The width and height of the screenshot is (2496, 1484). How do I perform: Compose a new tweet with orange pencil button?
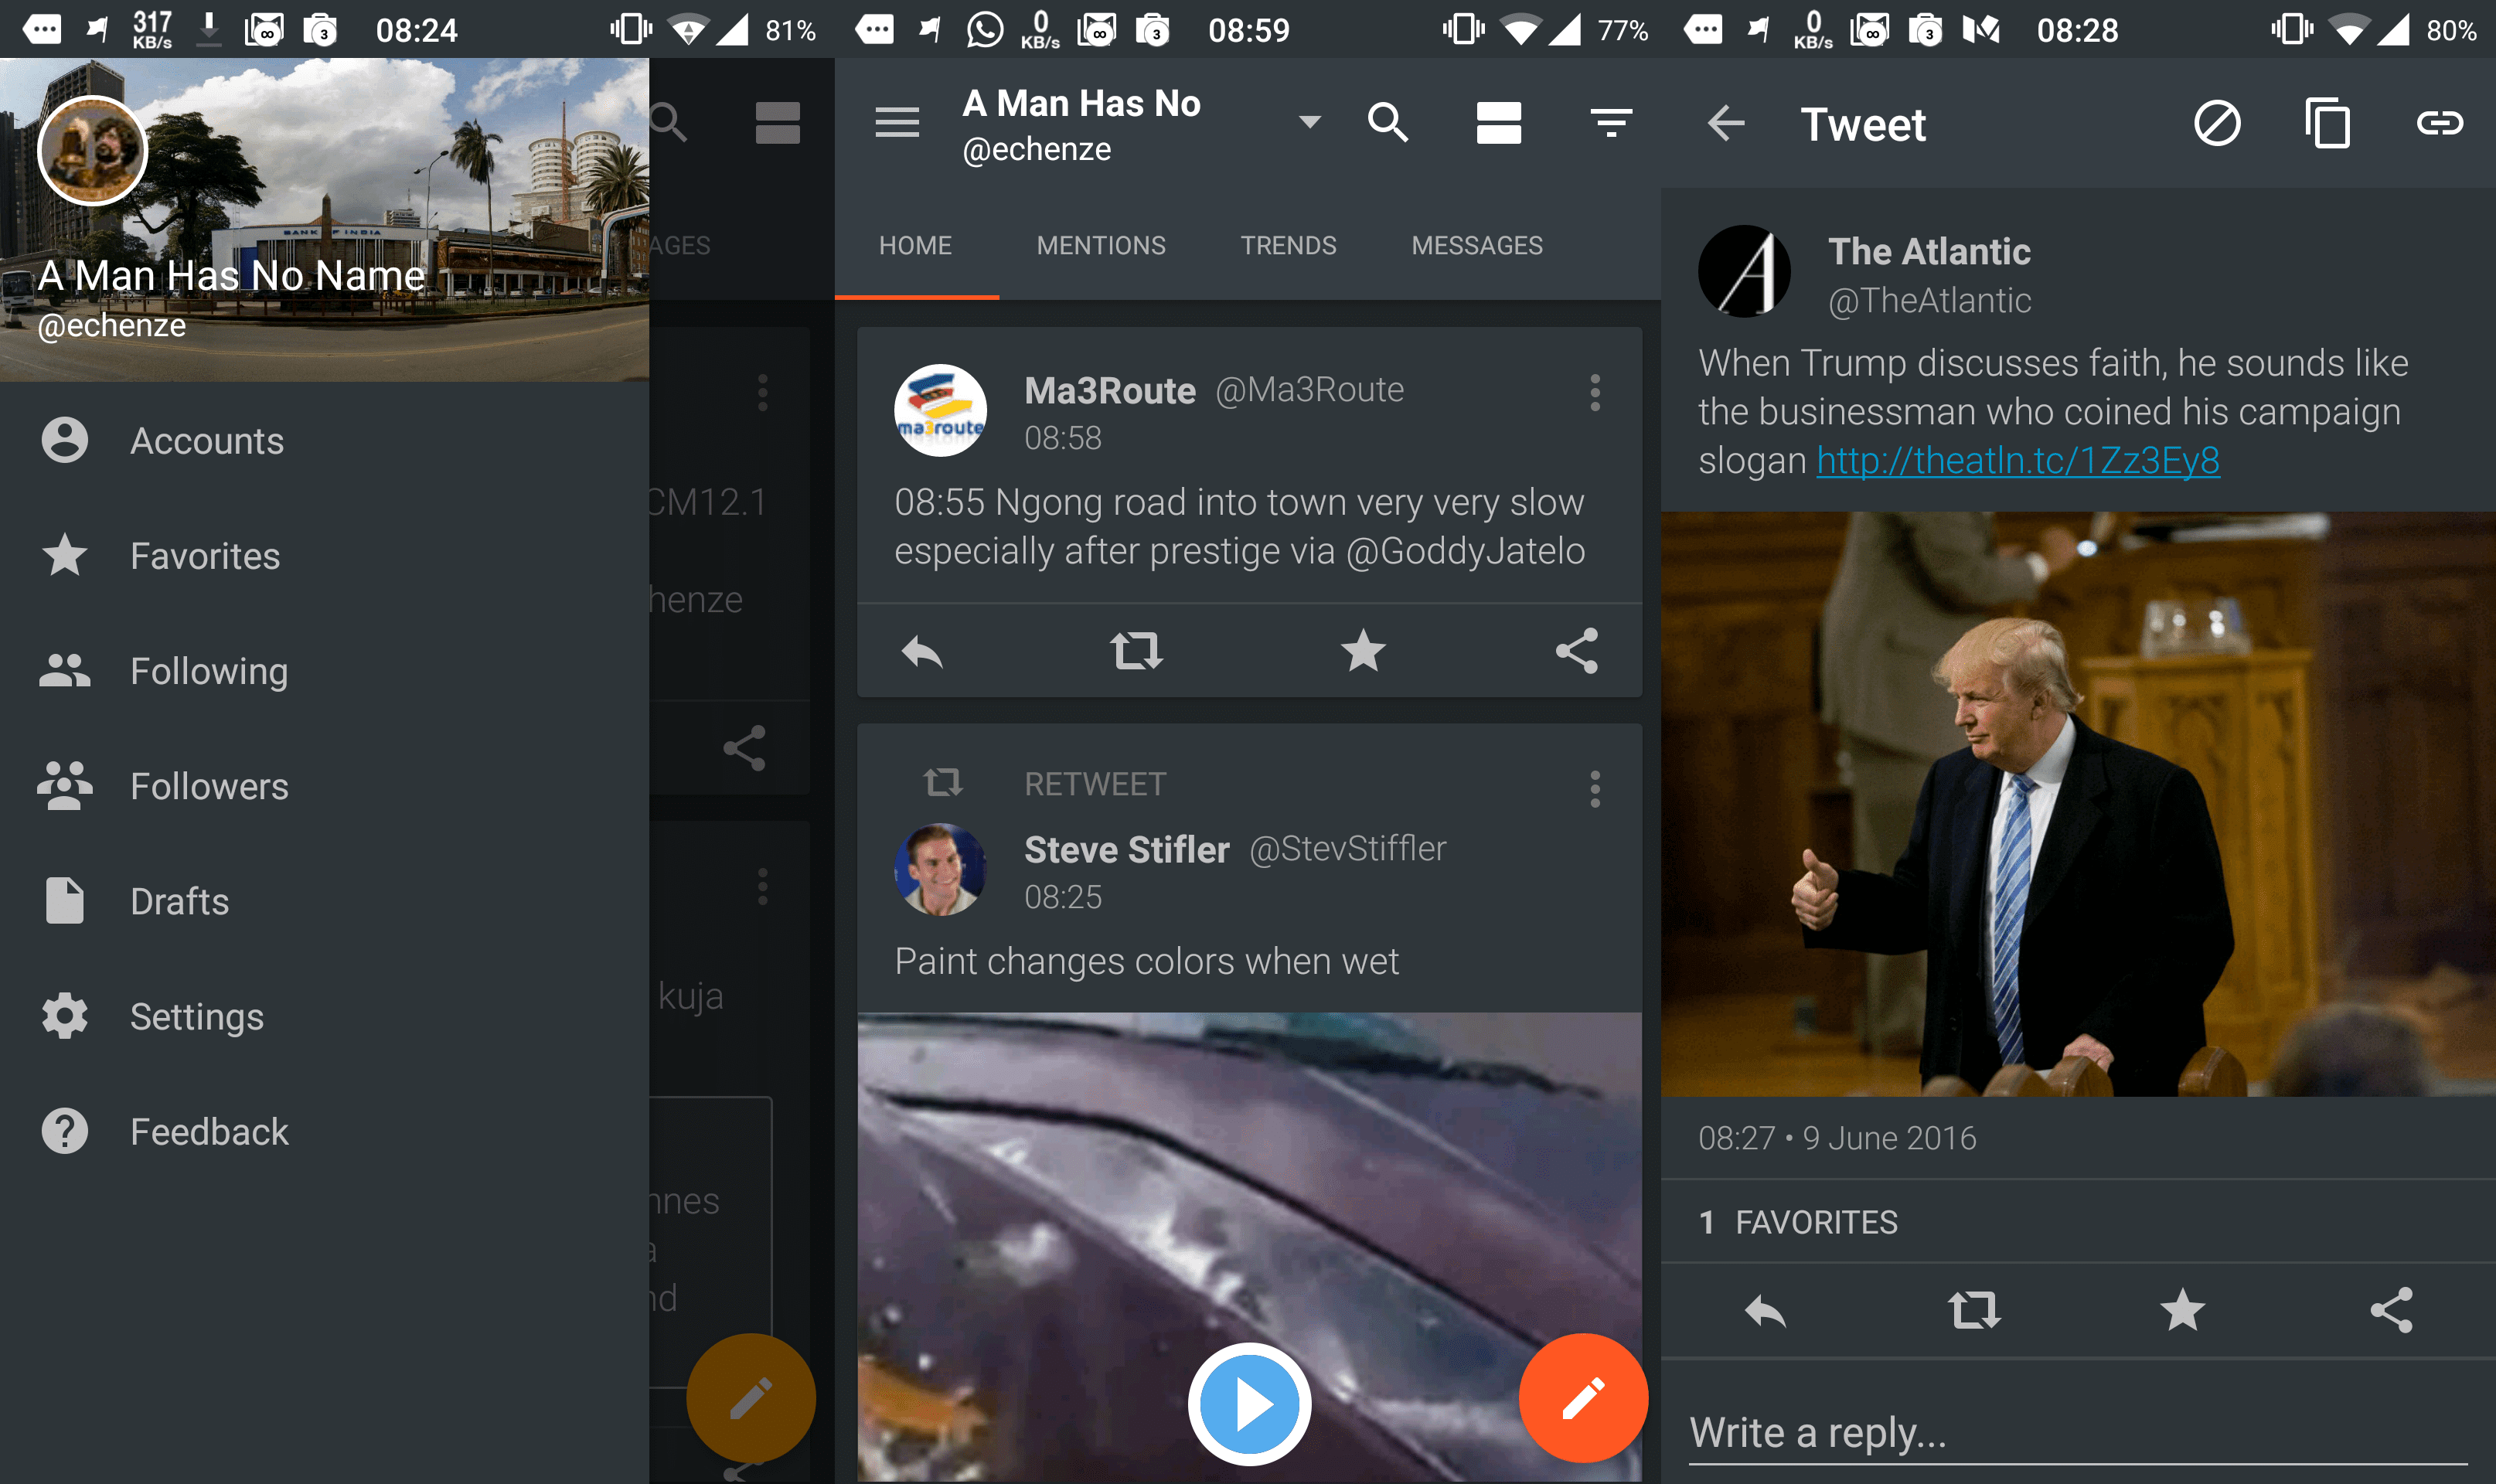1583,1398
